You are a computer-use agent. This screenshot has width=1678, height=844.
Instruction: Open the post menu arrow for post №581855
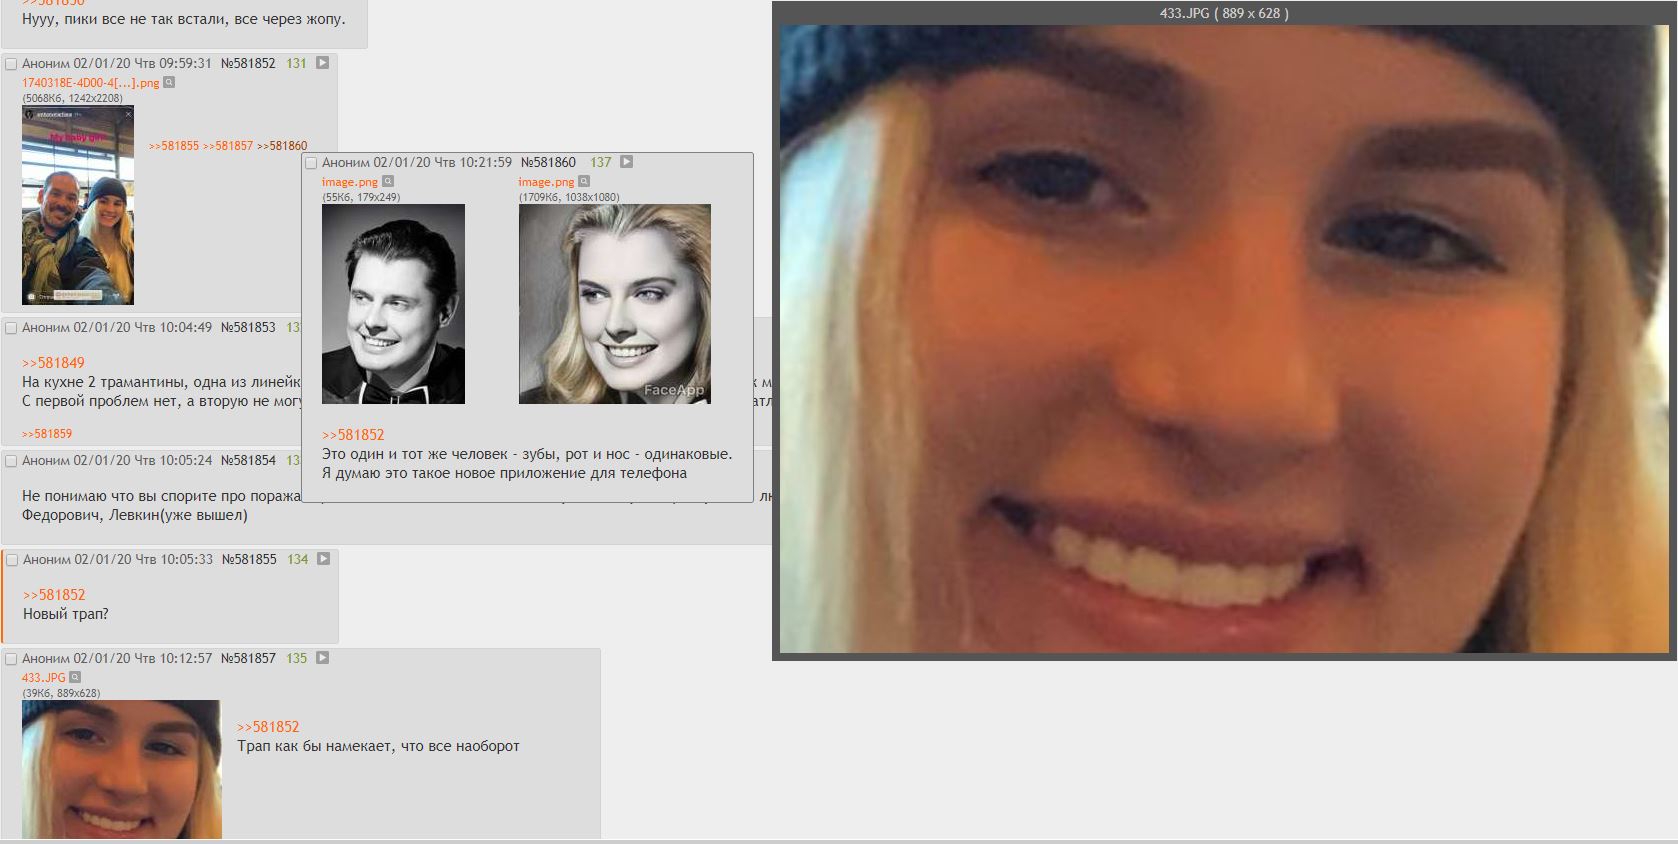tap(323, 559)
